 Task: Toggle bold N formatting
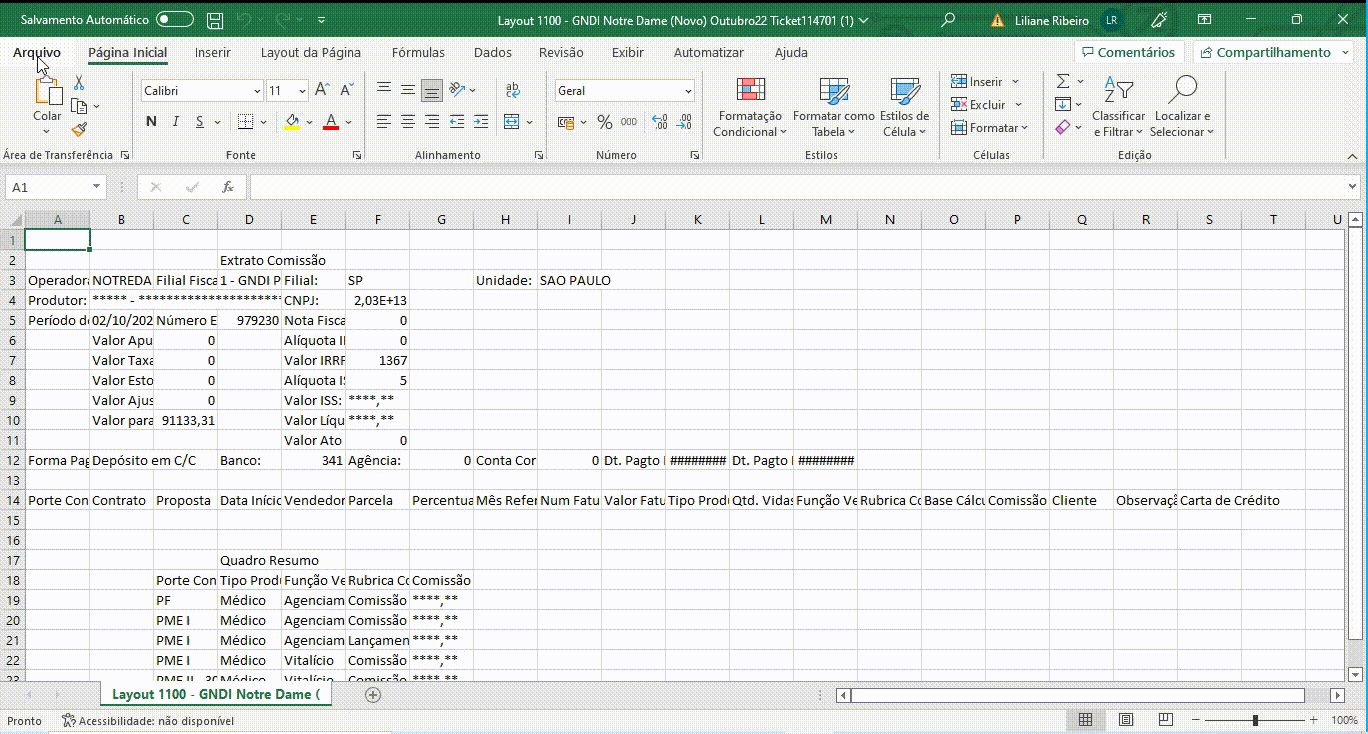(x=151, y=121)
